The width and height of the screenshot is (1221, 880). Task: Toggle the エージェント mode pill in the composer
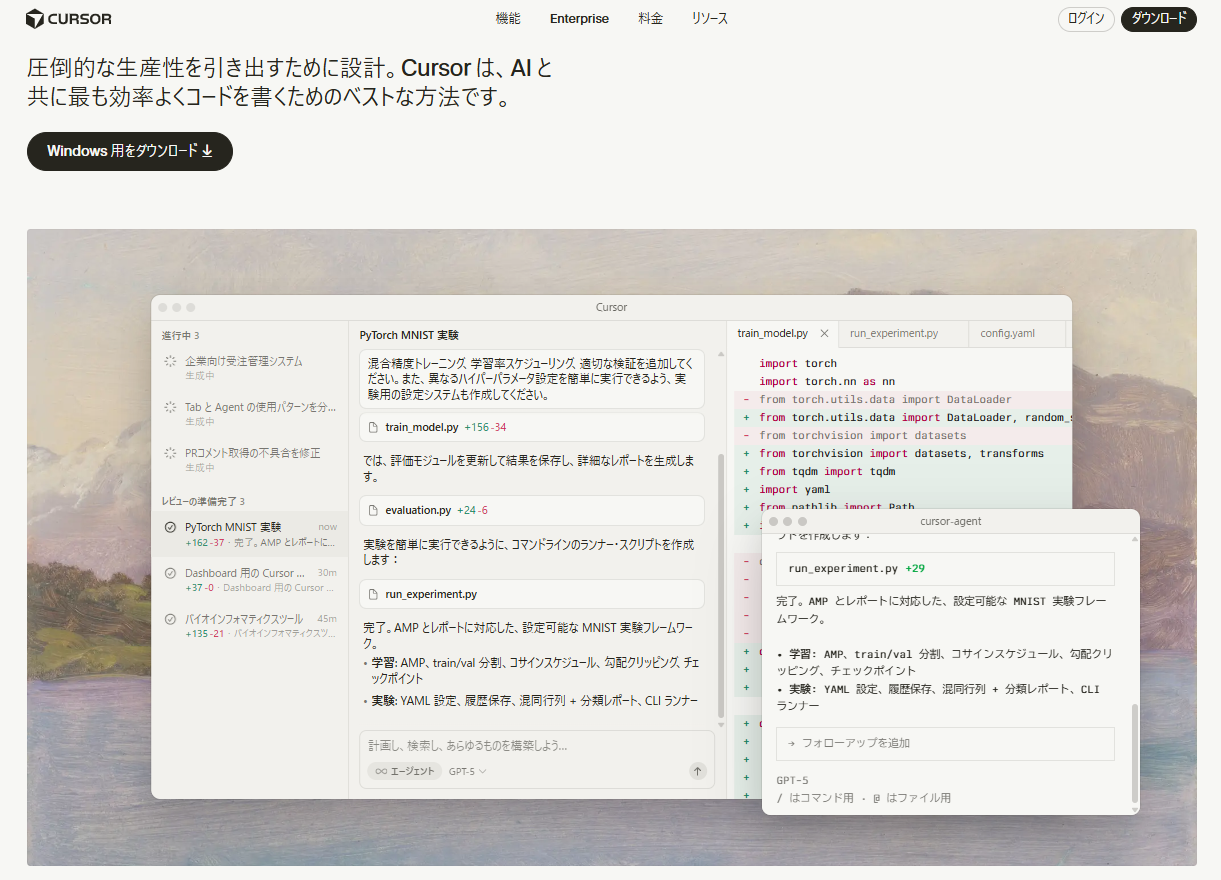point(404,771)
